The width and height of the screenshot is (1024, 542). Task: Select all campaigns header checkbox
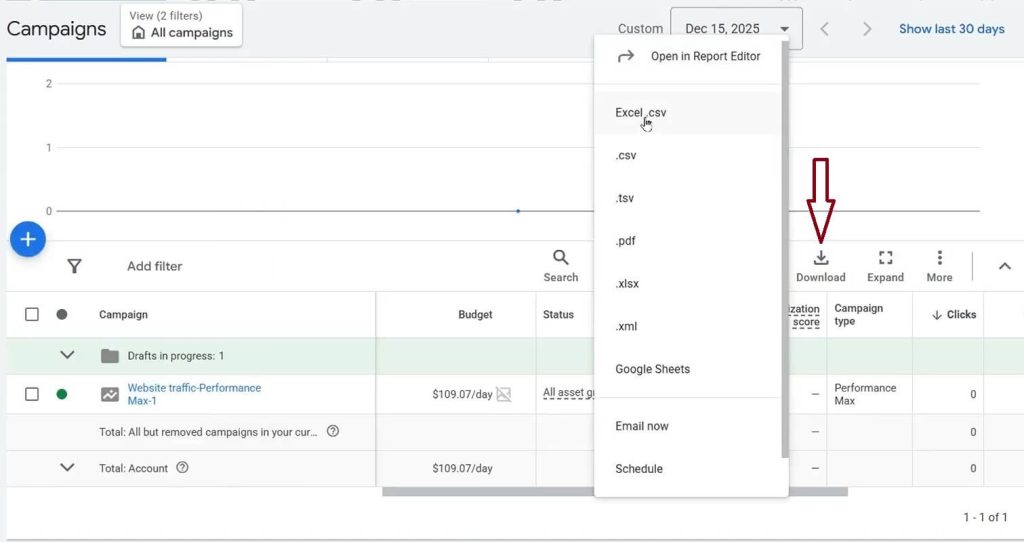click(31, 314)
